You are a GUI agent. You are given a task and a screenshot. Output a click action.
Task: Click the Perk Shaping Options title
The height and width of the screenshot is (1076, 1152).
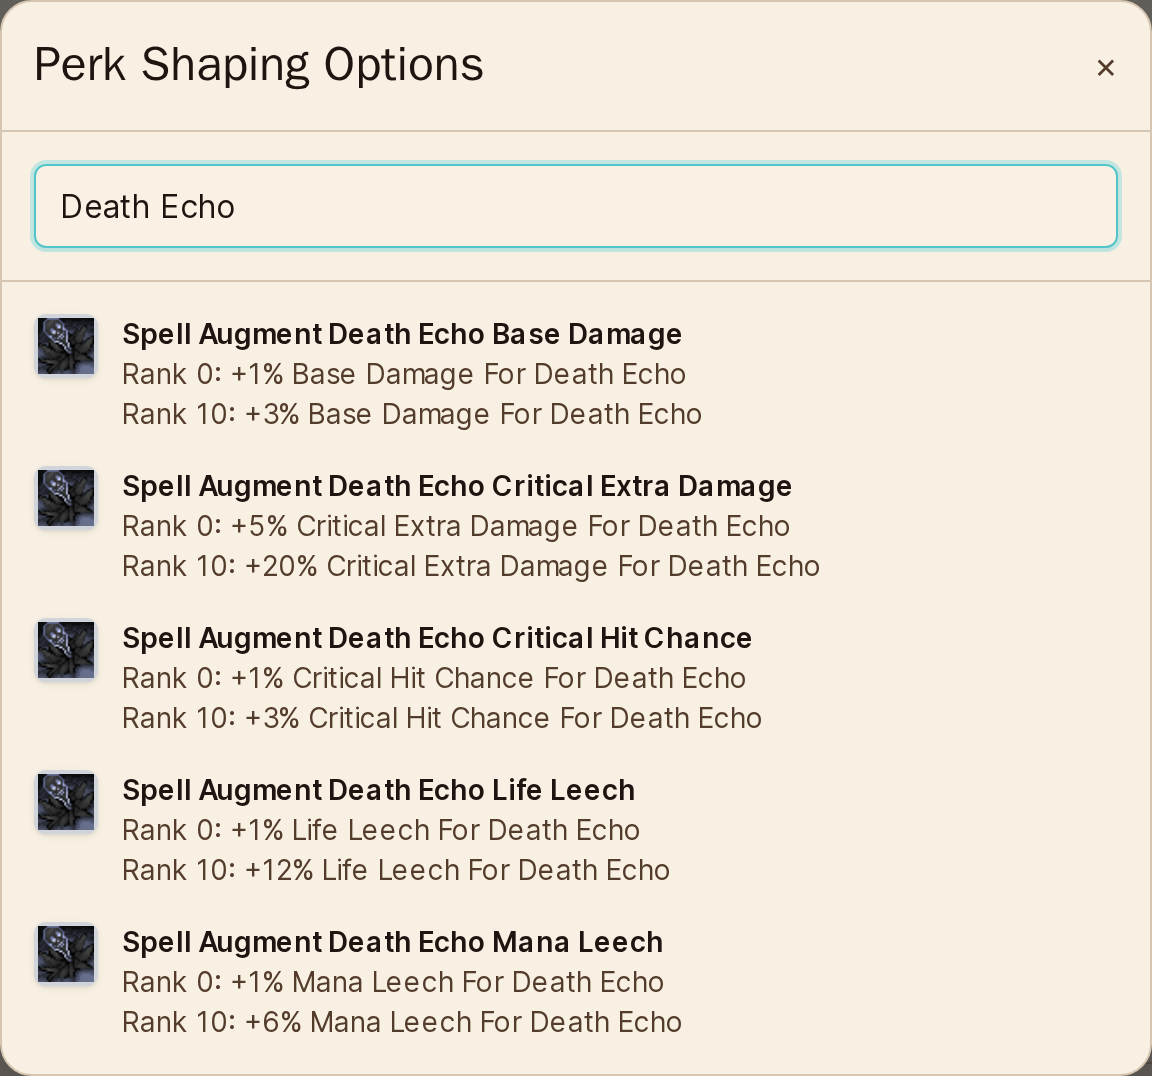259,65
